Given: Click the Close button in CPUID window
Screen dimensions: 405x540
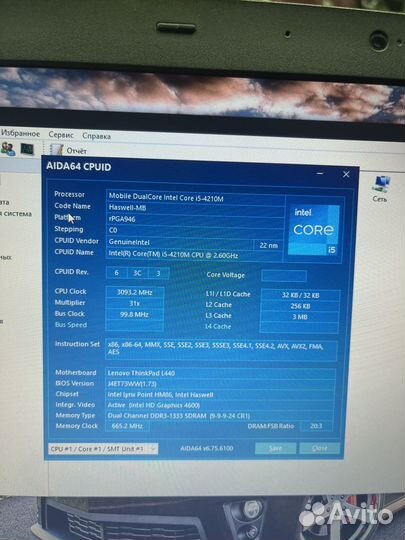Looking at the screenshot, I should 320,448.
